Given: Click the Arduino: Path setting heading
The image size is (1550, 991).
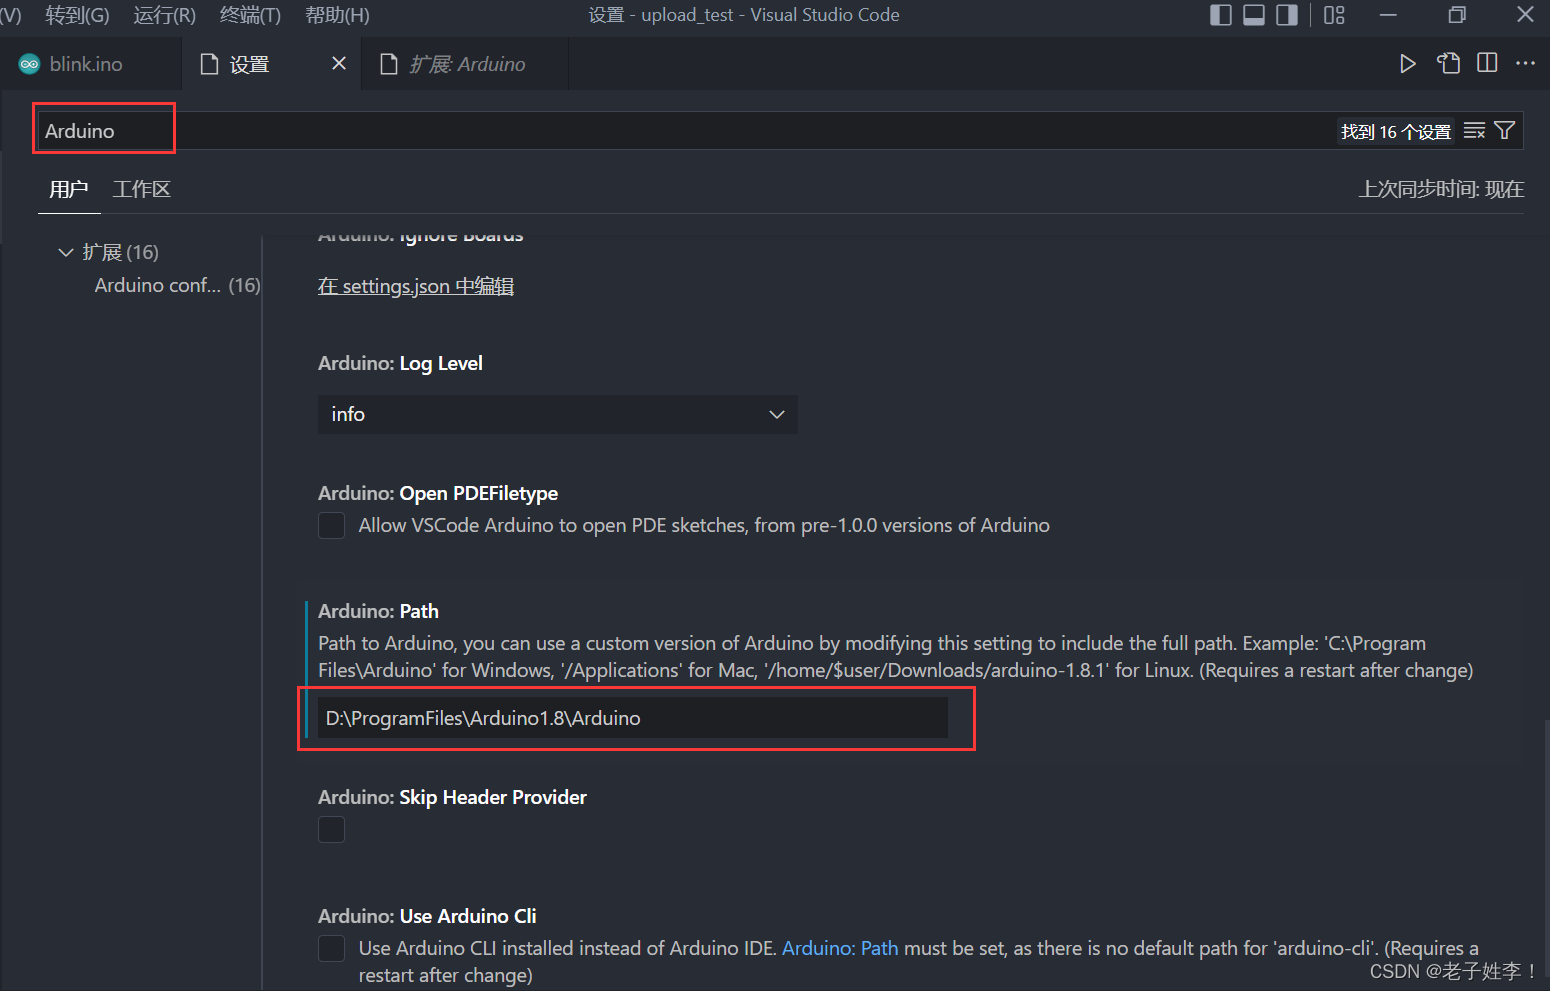Looking at the screenshot, I should pos(378,611).
